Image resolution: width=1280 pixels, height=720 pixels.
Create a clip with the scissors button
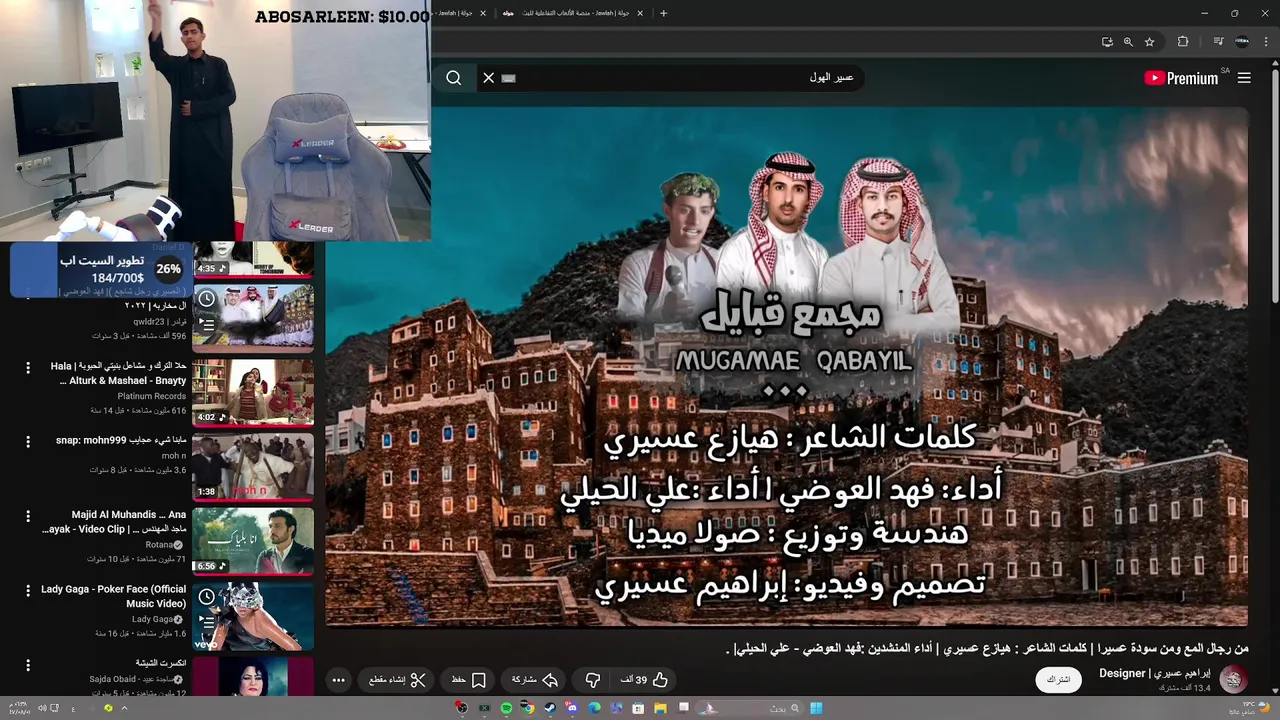tap(397, 680)
